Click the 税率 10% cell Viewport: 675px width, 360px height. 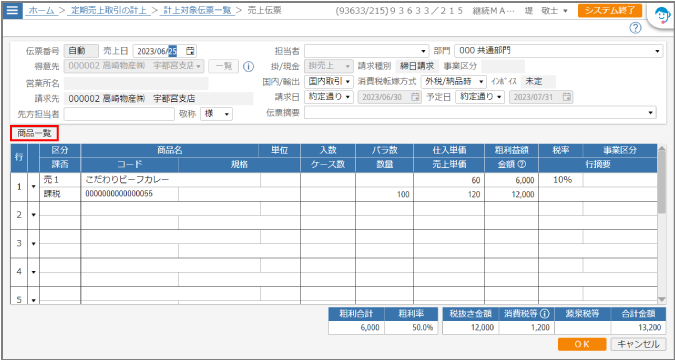pyautogui.click(x=561, y=180)
